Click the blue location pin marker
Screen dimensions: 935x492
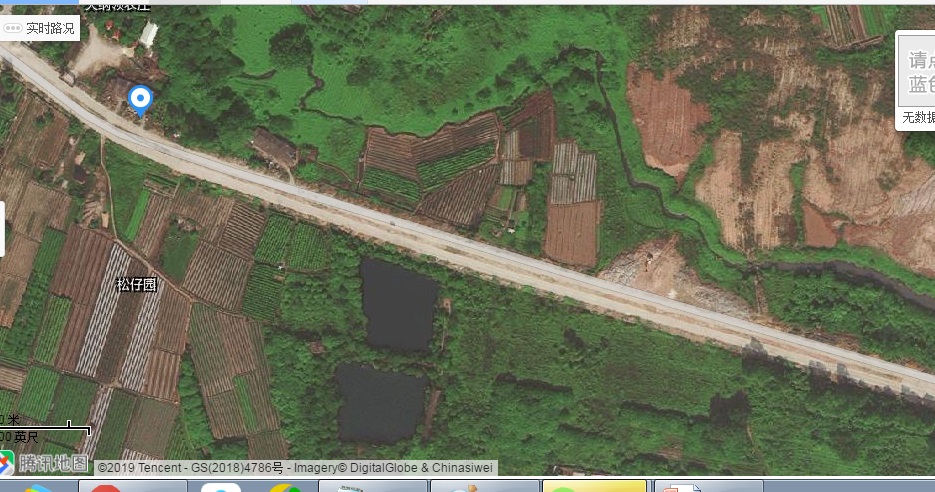click(141, 100)
